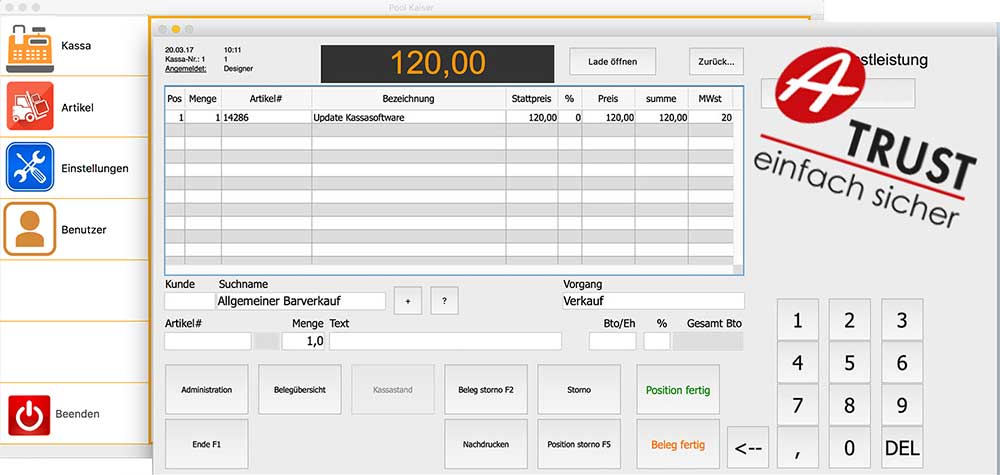The width and height of the screenshot is (1000, 475).
Task: Open the Benutzer user icon
Action: point(30,229)
